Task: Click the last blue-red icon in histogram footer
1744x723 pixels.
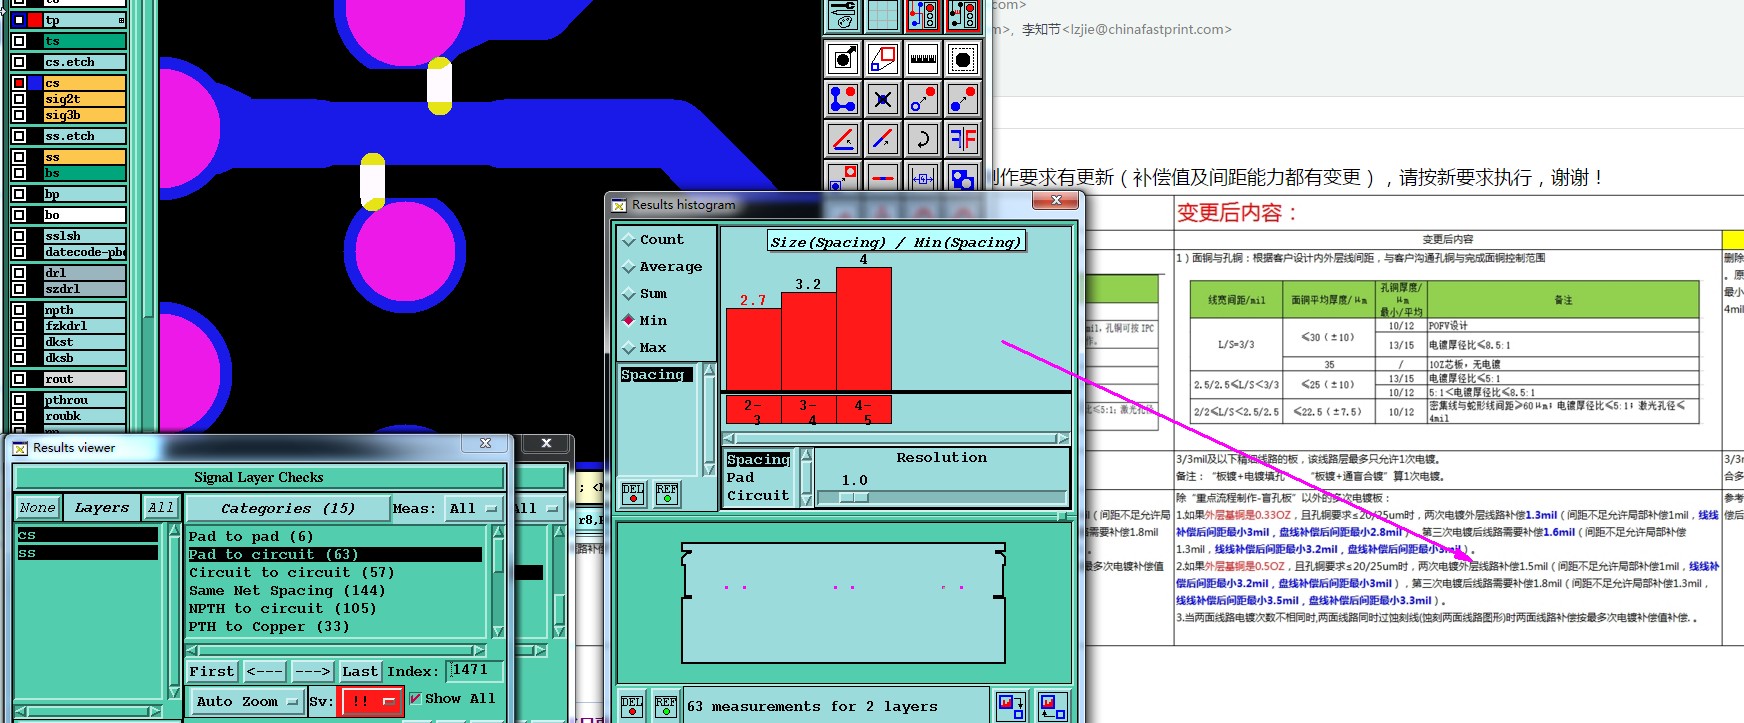Action: coord(1051,706)
